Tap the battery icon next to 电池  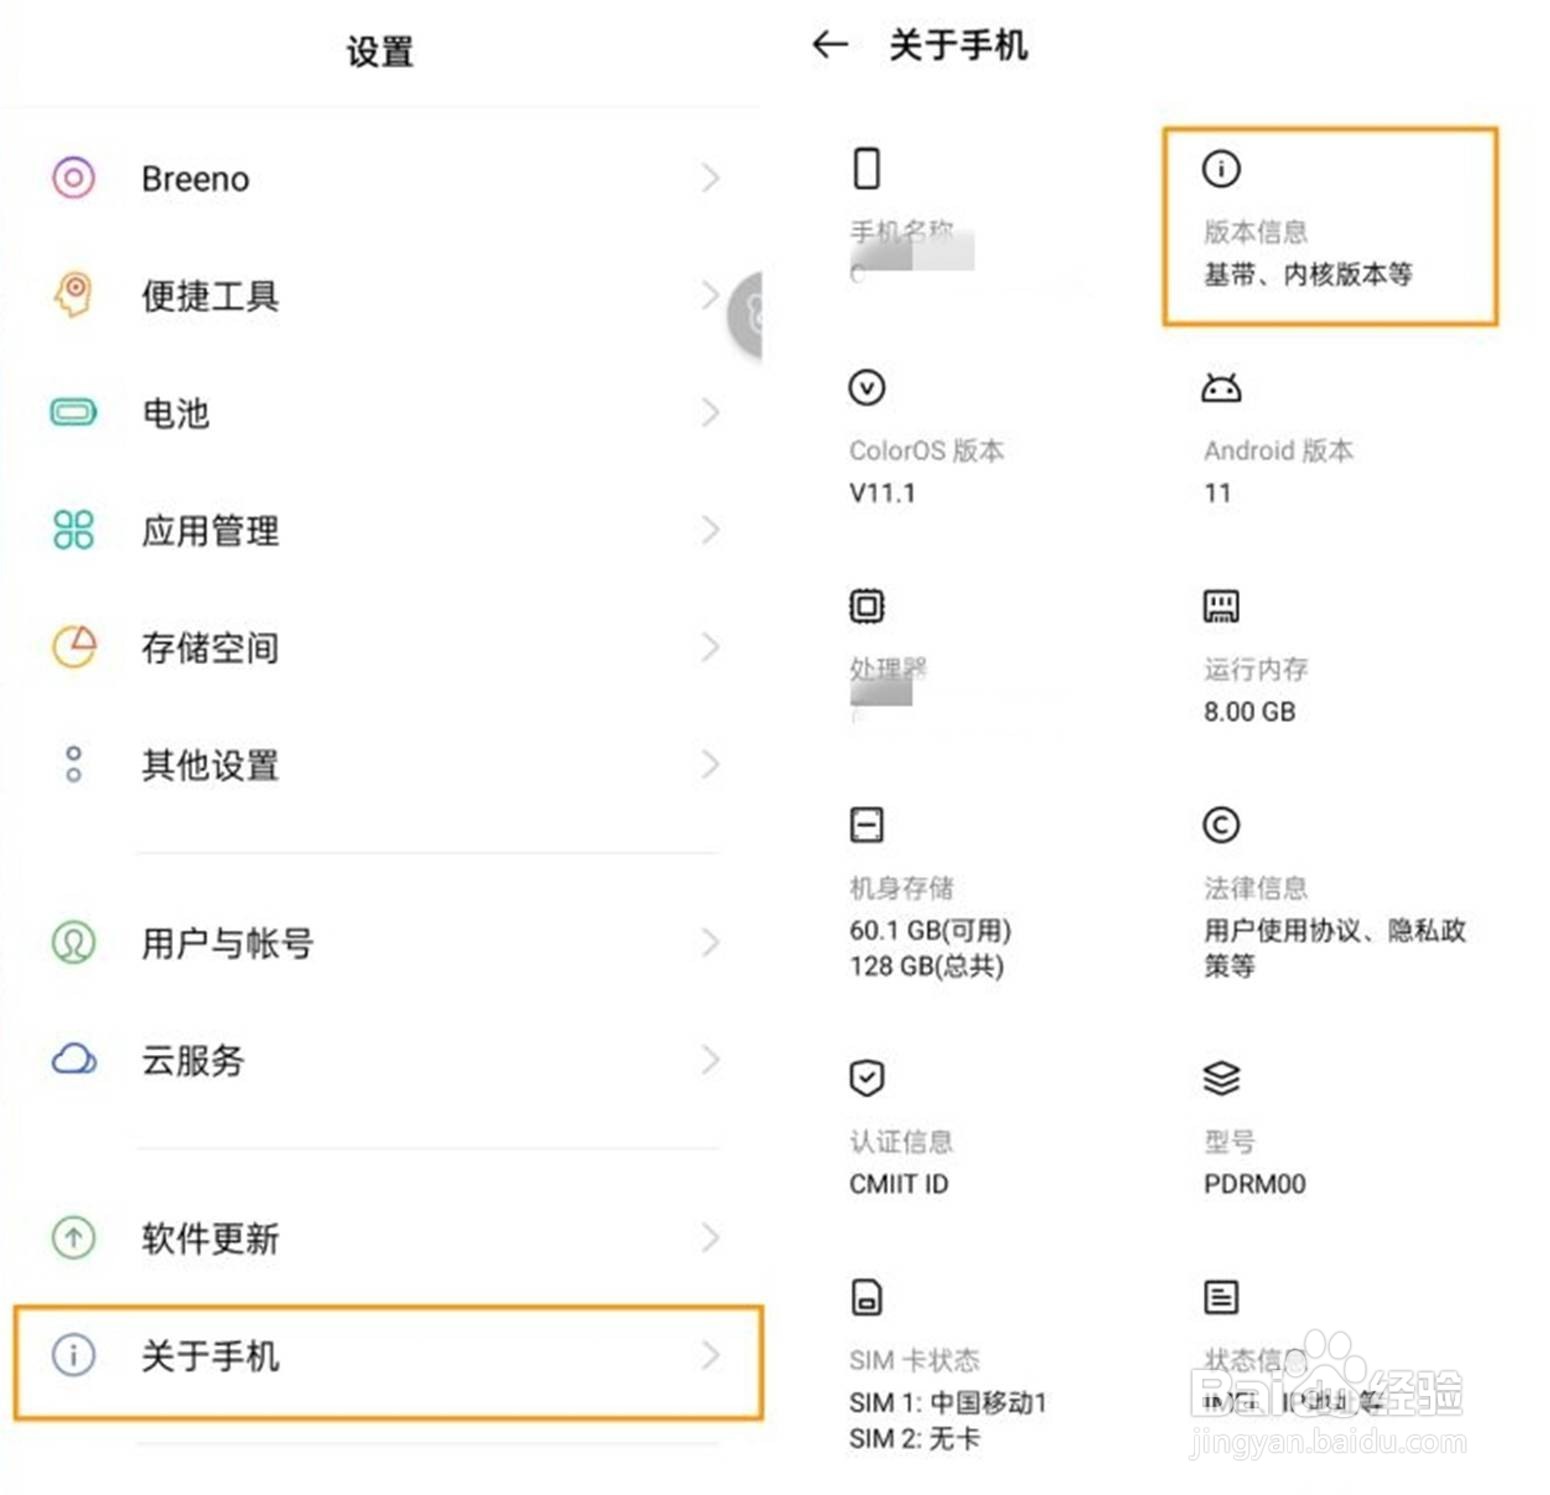pyautogui.click(x=73, y=412)
